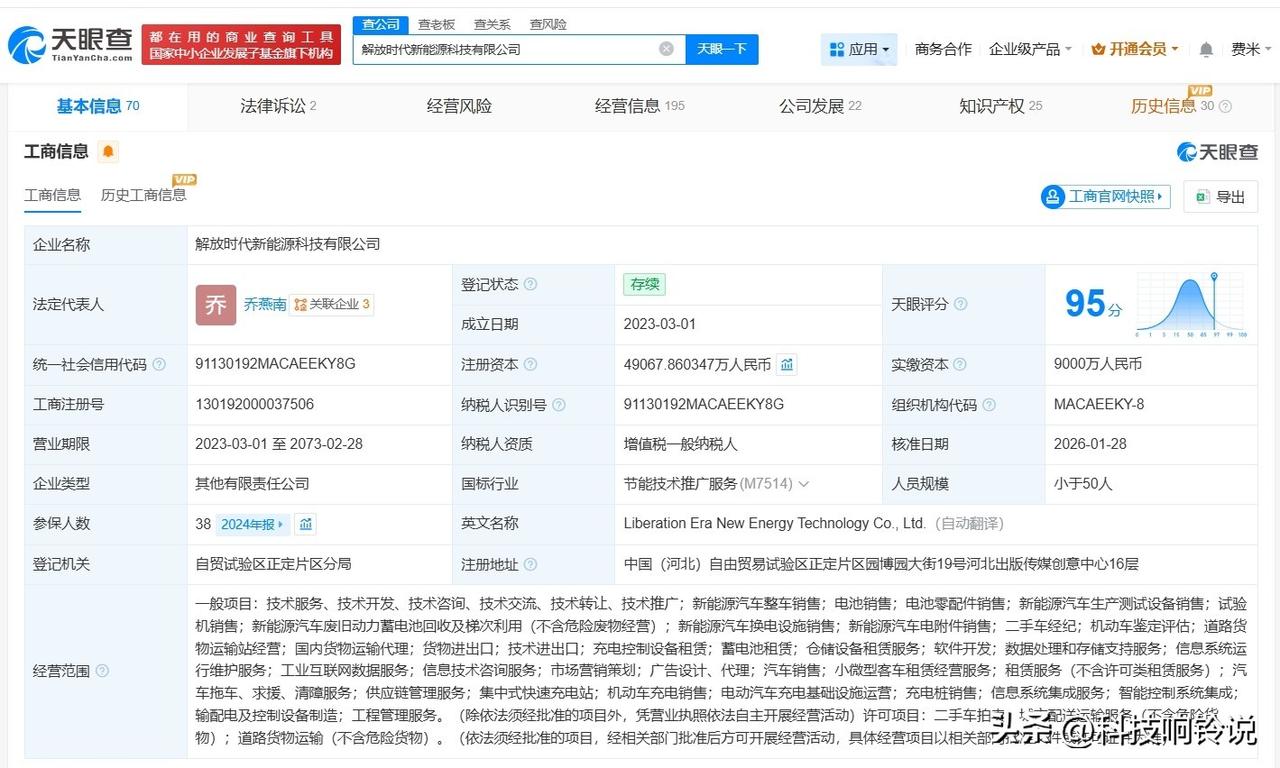1280x768 pixels.
Task: Open the 历史信息 VIP tab
Action: point(1172,106)
